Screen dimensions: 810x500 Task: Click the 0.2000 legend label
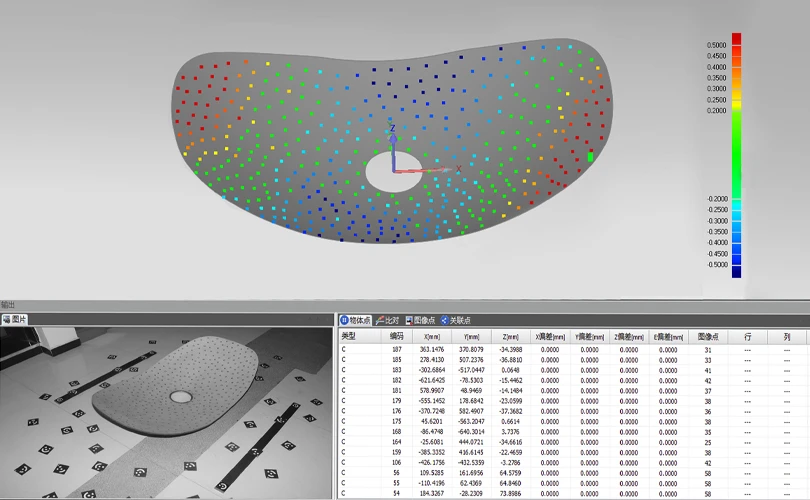tap(716, 111)
